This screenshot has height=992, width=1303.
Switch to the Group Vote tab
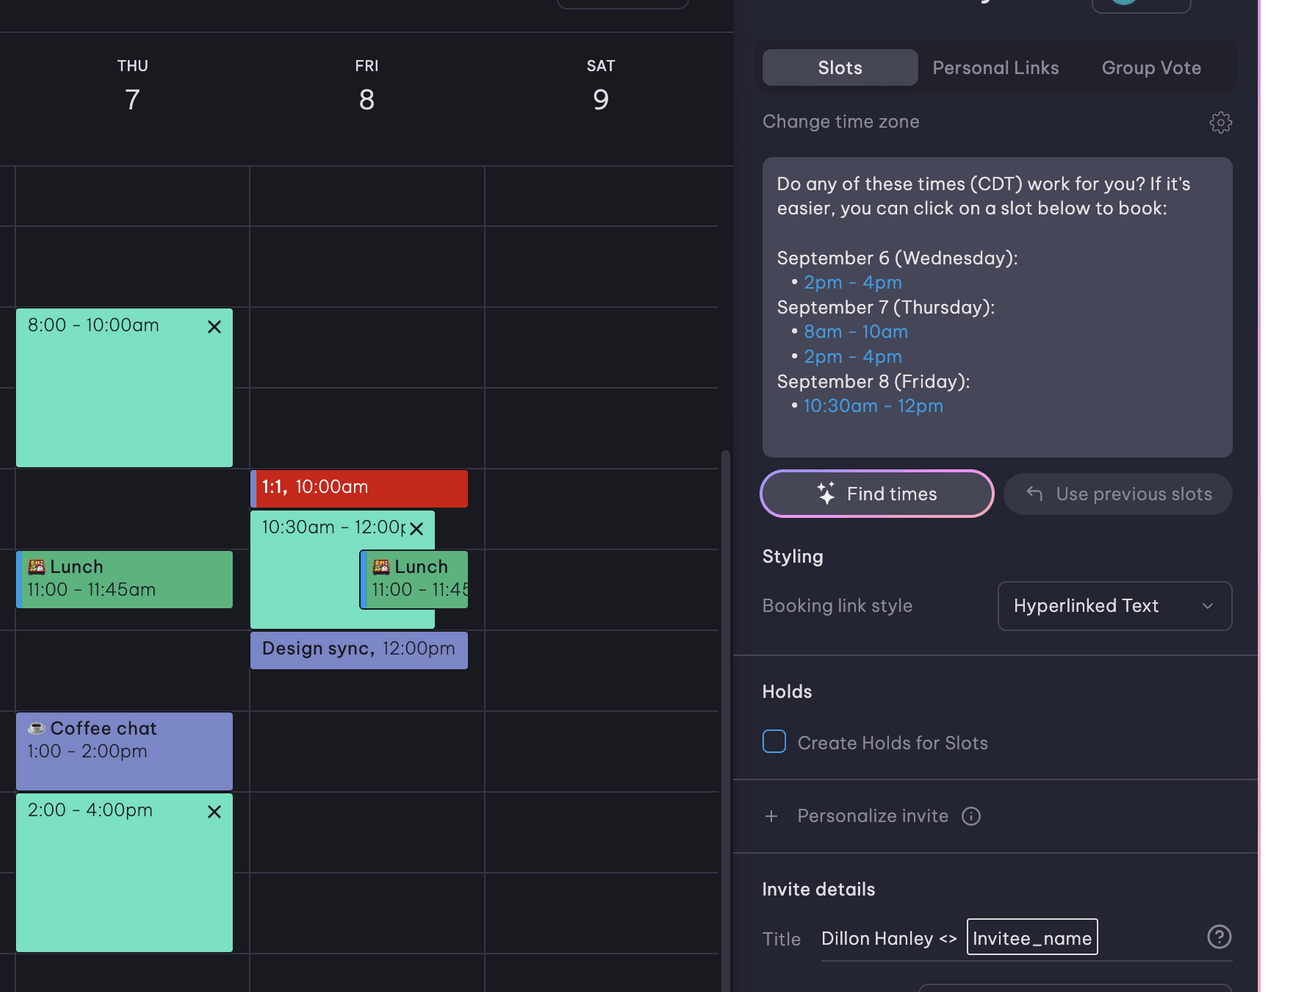tap(1151, 67)
